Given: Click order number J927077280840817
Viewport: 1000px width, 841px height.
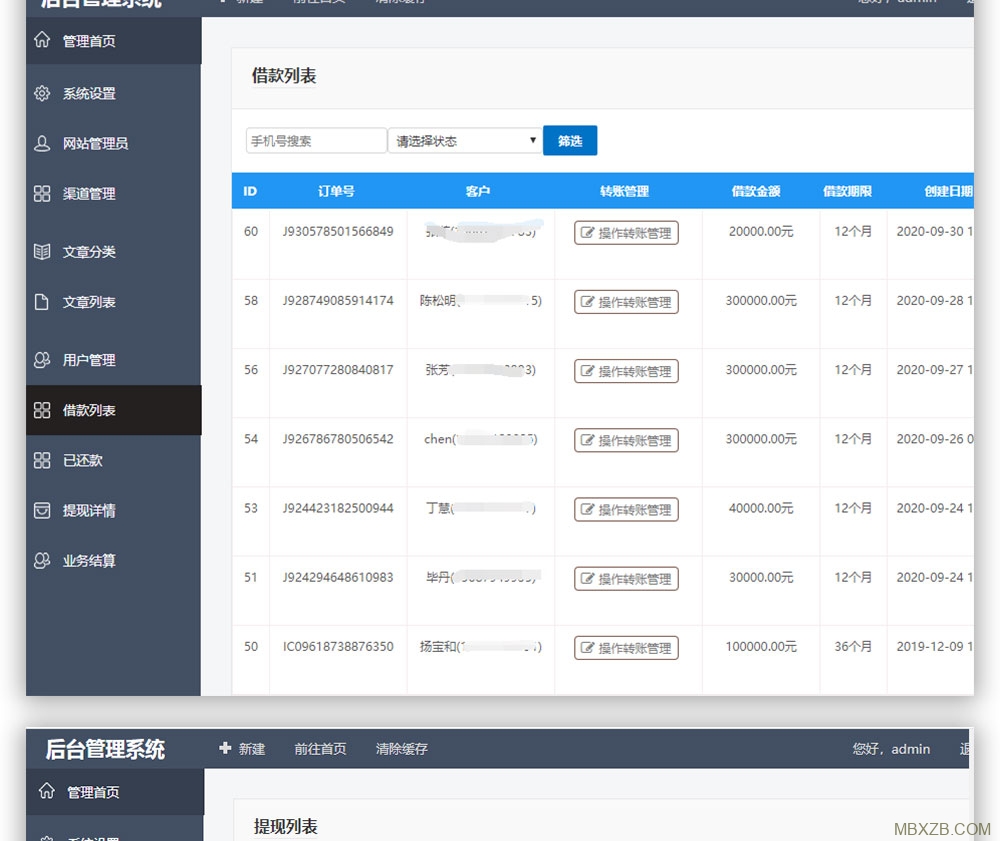Looking at the screenshot, I should pyautogui.click(x=338, y=370).
